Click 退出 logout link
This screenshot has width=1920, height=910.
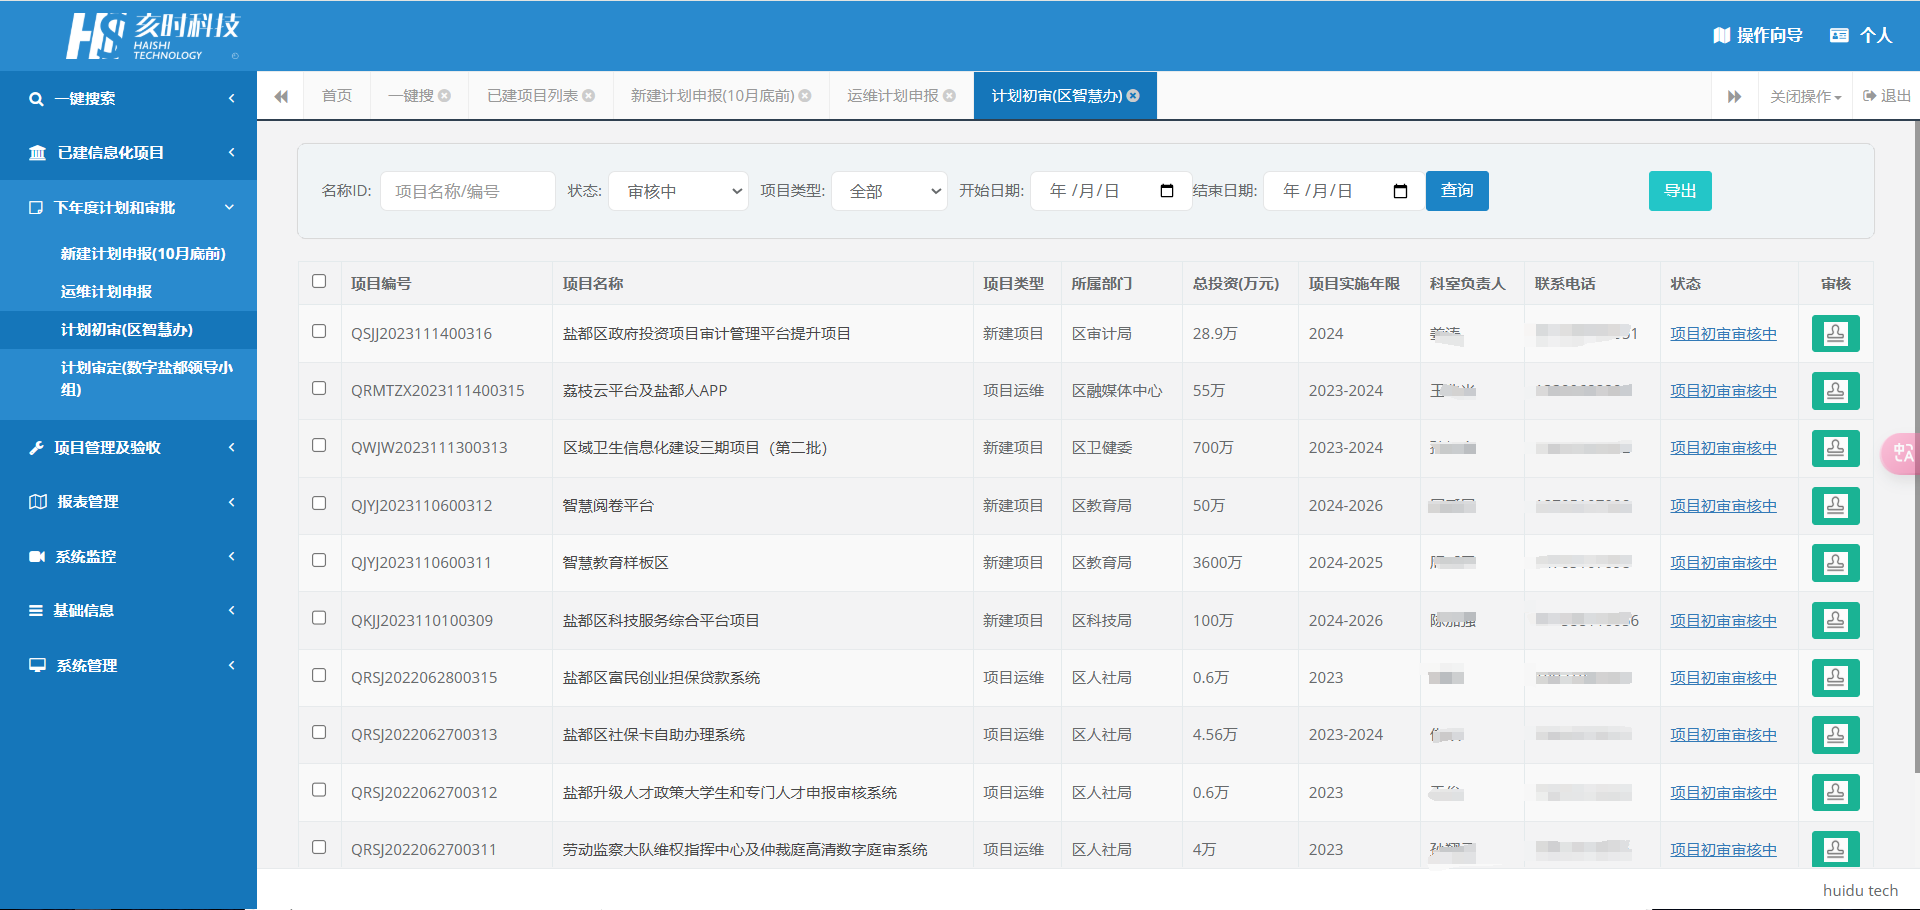[x=1887, y=96]
